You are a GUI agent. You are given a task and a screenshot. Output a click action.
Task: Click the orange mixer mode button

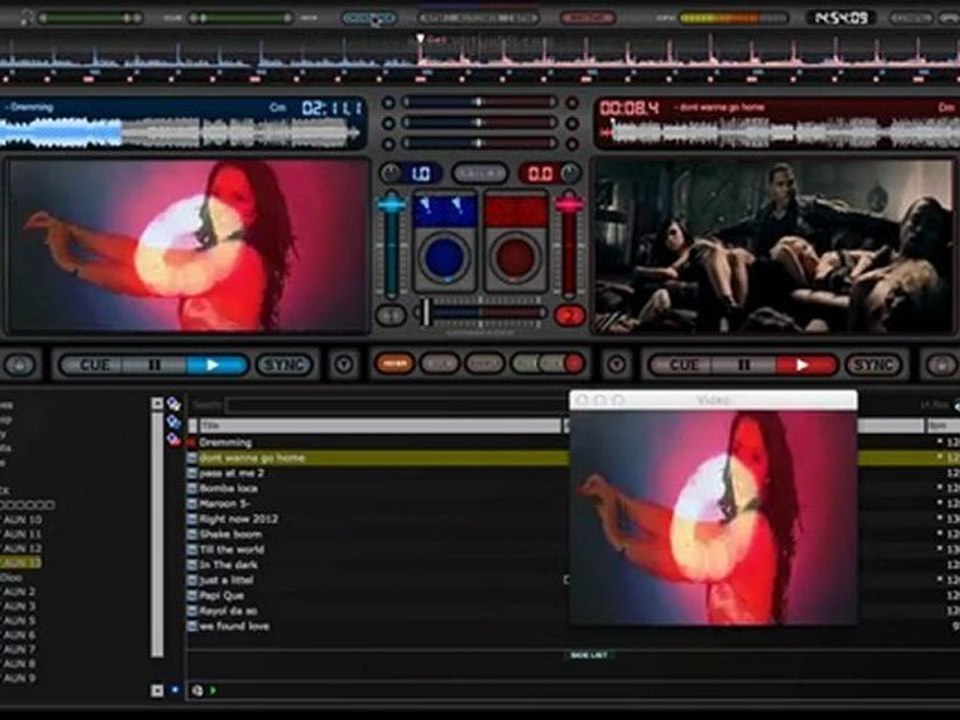(394, 364)
